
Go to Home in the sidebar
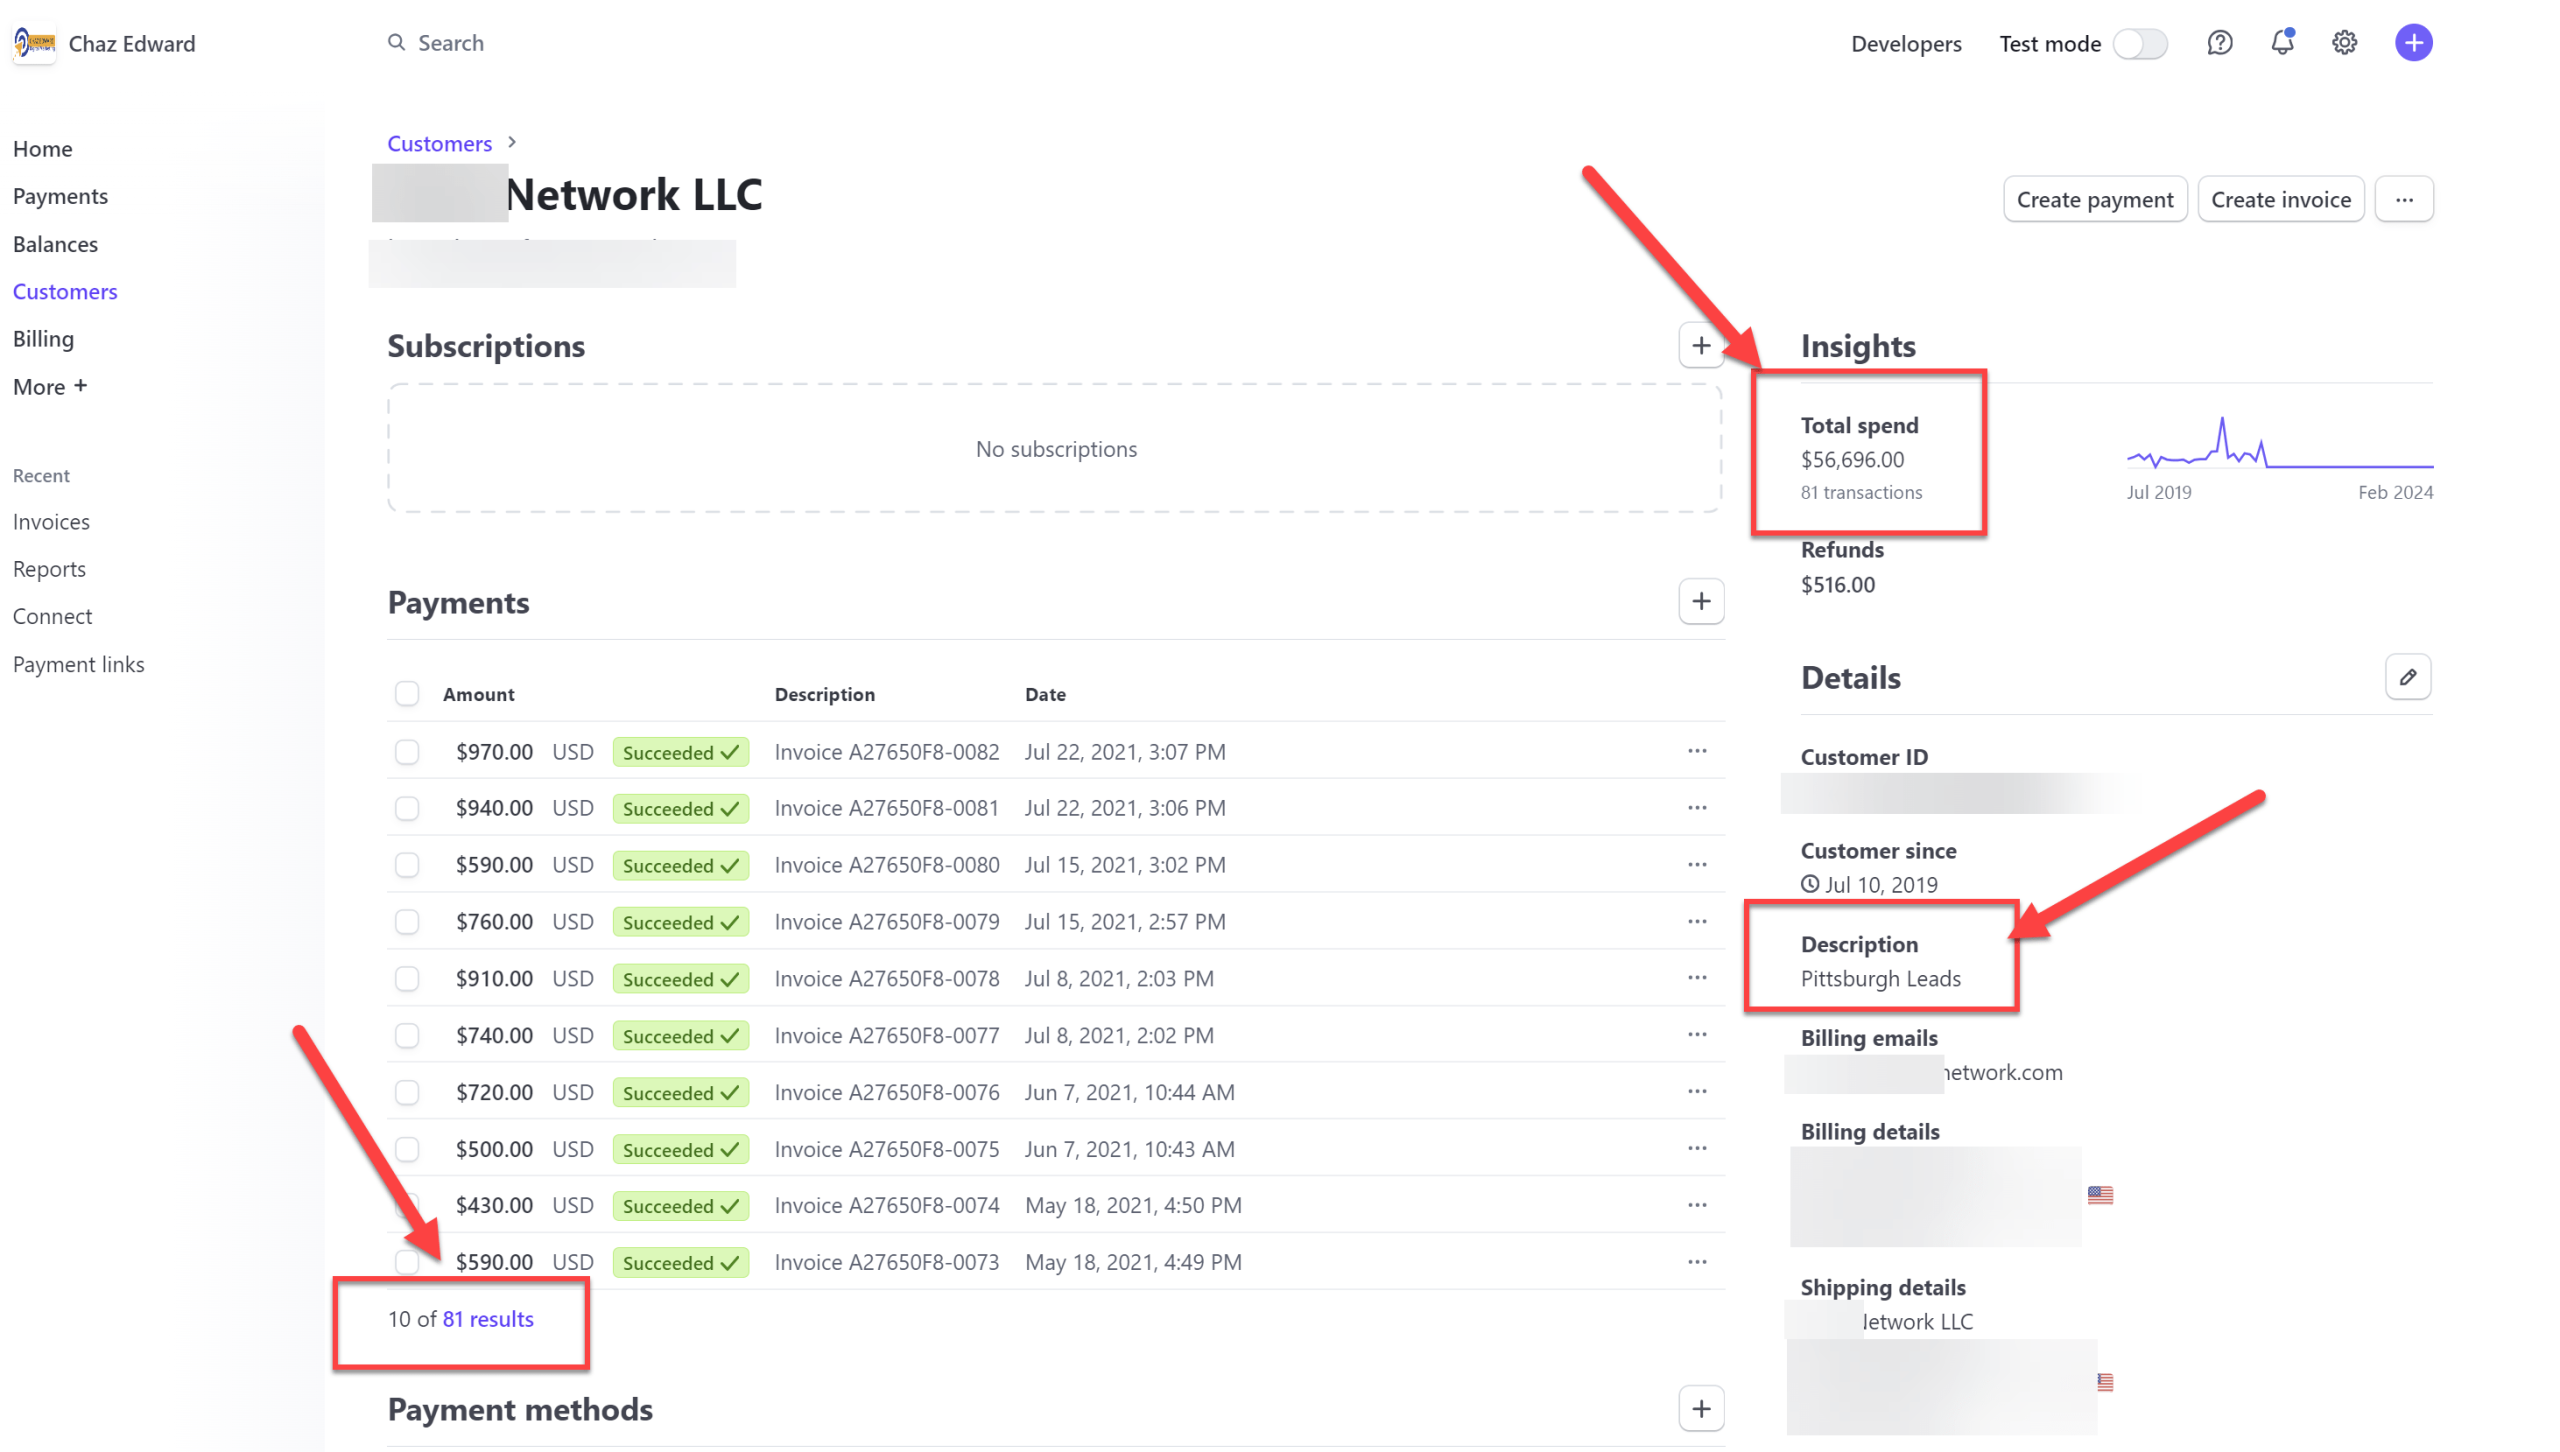pyautogui.click(x=43, y=149)
